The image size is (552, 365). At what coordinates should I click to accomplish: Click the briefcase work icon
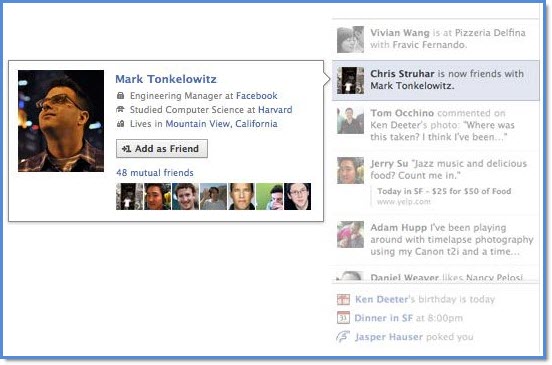point(120,95)
